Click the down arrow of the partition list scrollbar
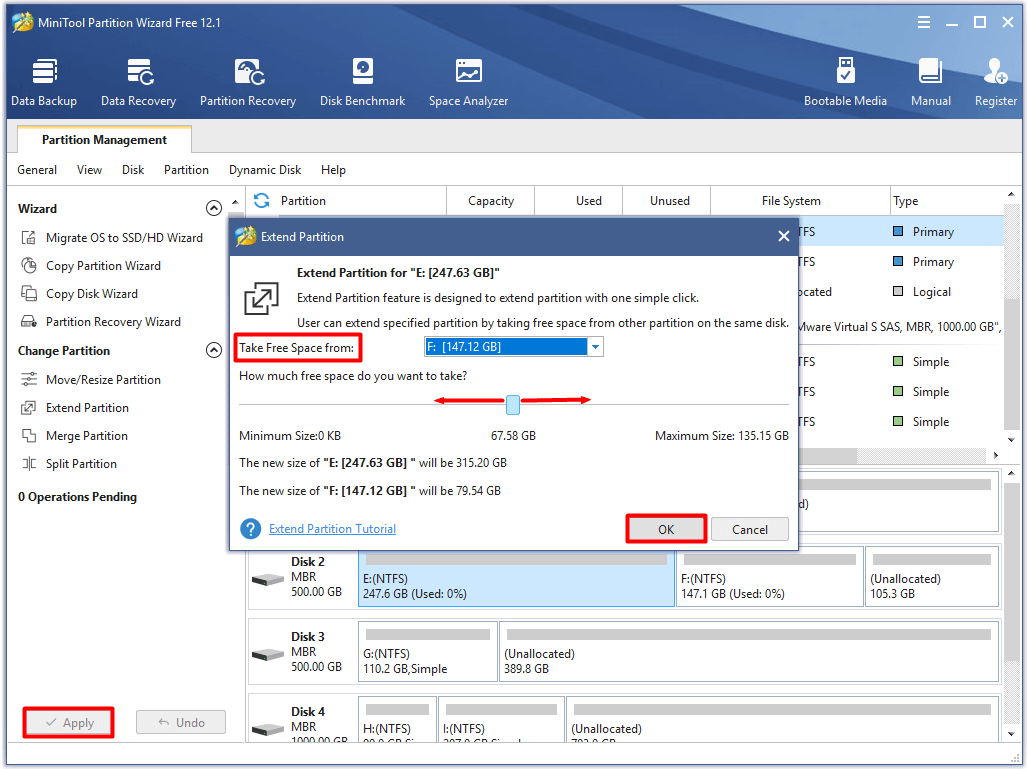This screenshot has width=1028, height=769. [x=1011, y=440]
